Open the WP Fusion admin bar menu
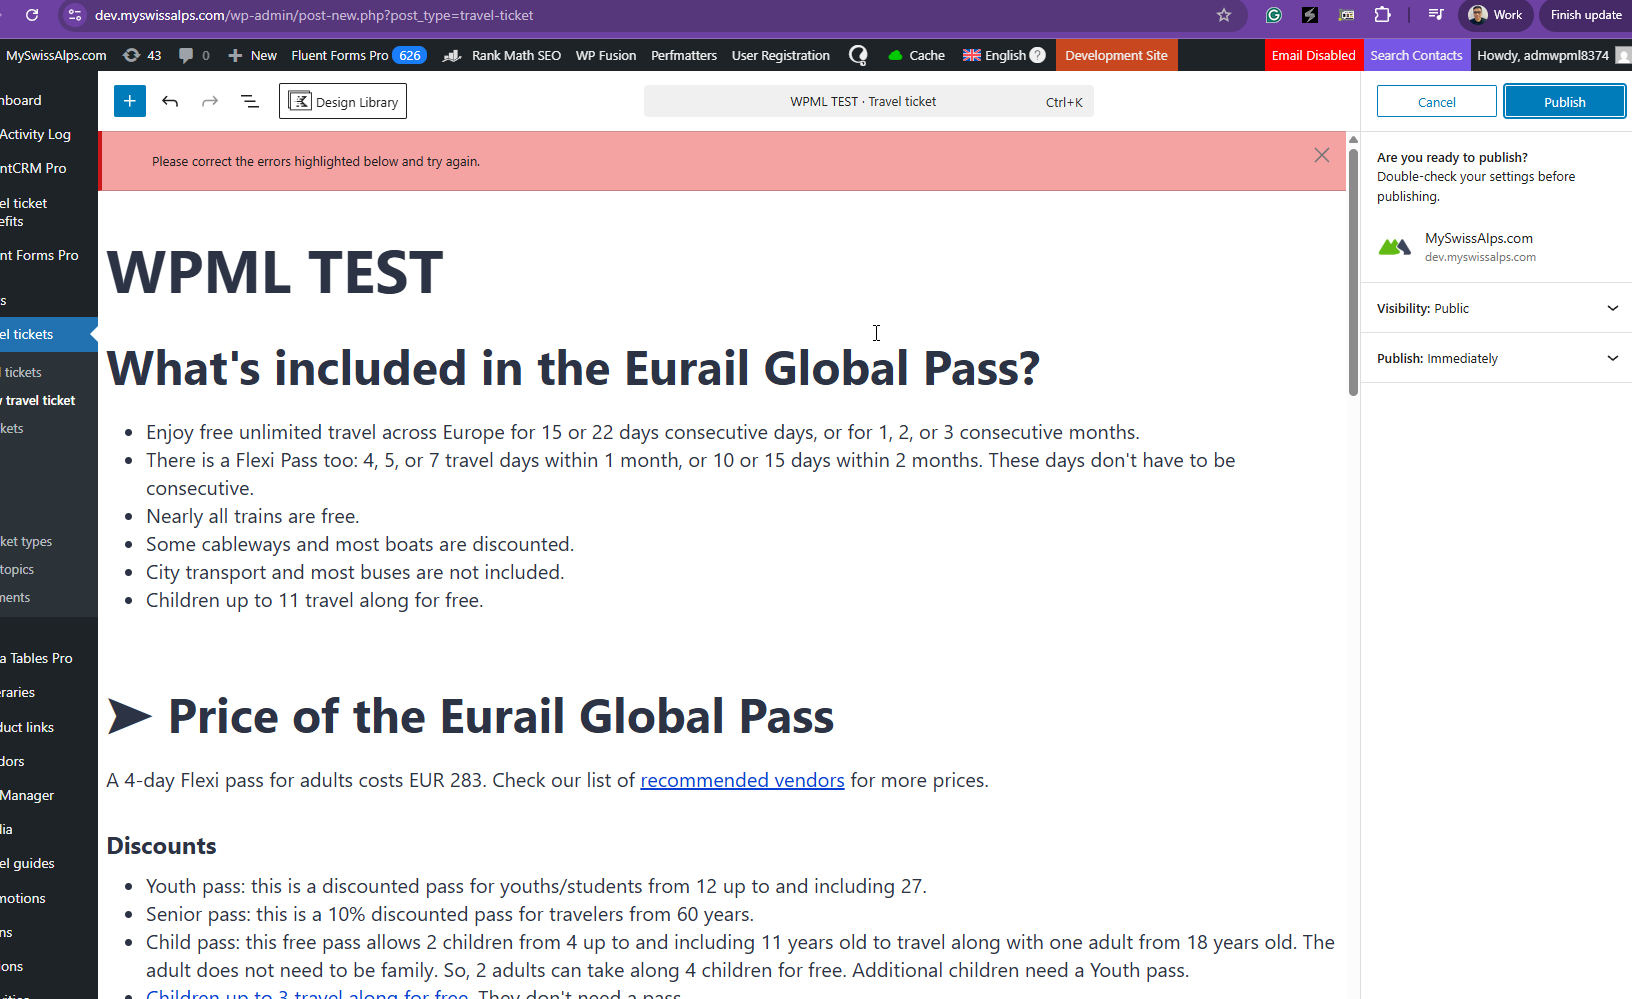Viewport: 1632px width, 999px height. (606, 55)
